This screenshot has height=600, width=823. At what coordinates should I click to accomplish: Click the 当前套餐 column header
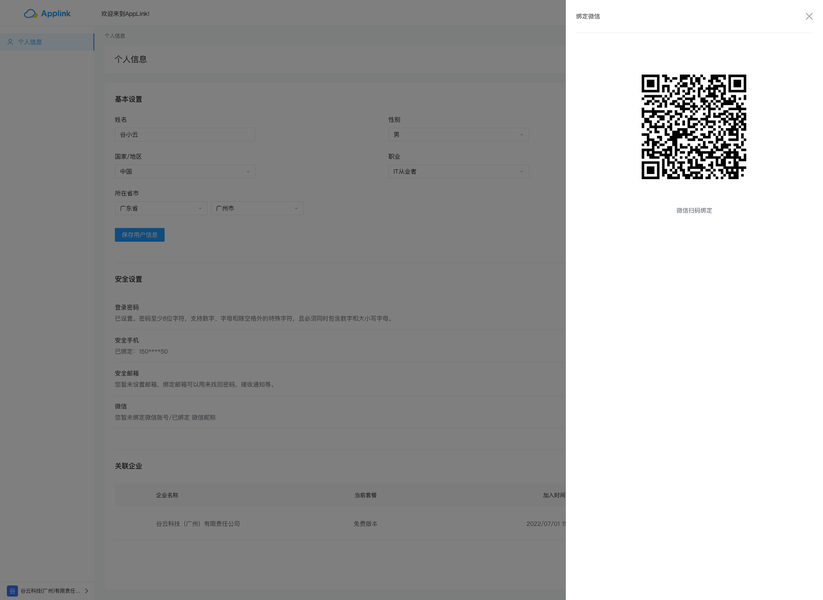(x=365, y=495)
